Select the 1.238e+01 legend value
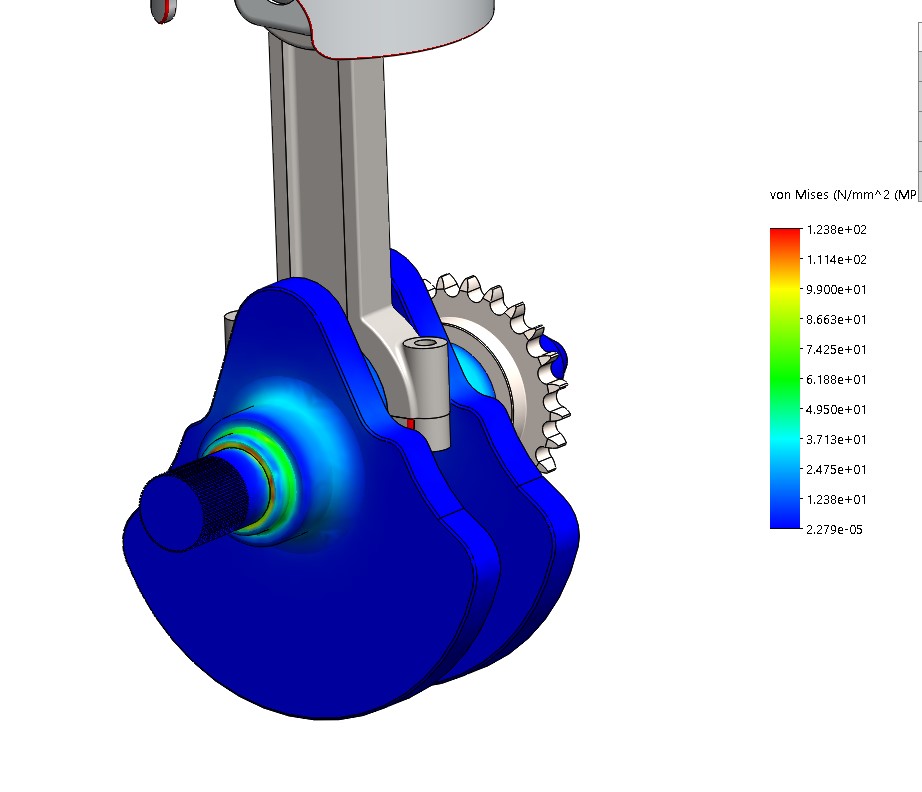This screenshot has height=792, width=922. click(x=836, y=500)
